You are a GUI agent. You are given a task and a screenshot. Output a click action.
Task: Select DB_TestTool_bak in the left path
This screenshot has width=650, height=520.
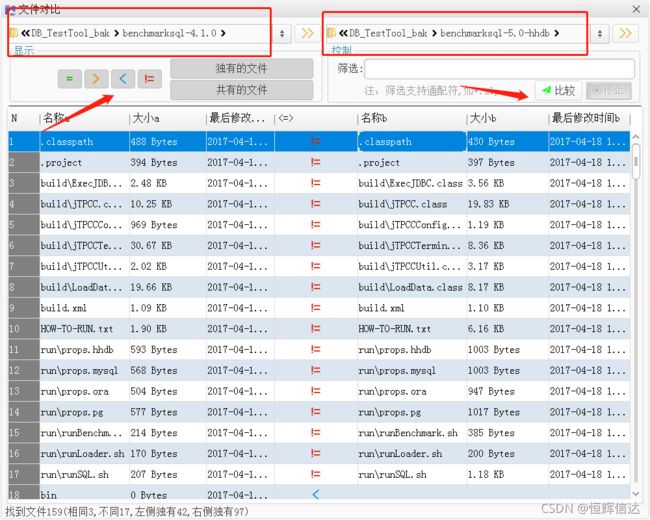tap(70, 33)
